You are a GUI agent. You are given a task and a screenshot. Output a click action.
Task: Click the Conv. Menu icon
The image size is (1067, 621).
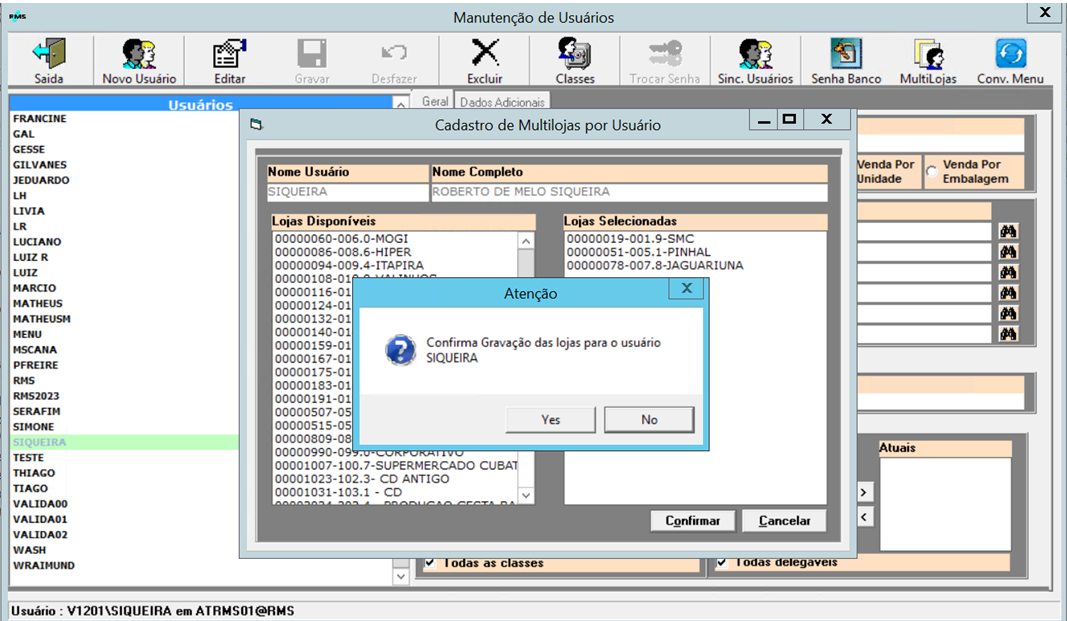(1011, 53)
